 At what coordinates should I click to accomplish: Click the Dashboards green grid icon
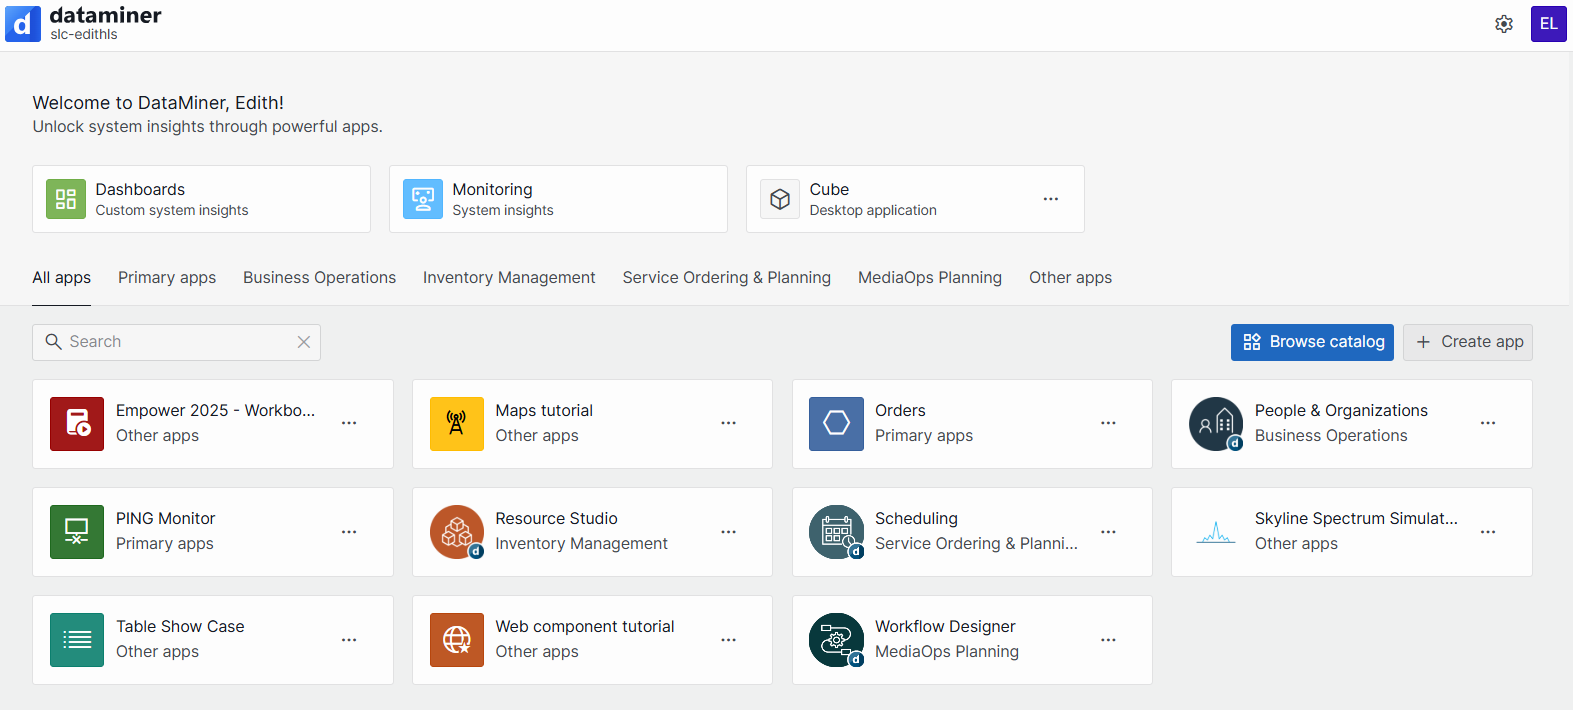66,199
